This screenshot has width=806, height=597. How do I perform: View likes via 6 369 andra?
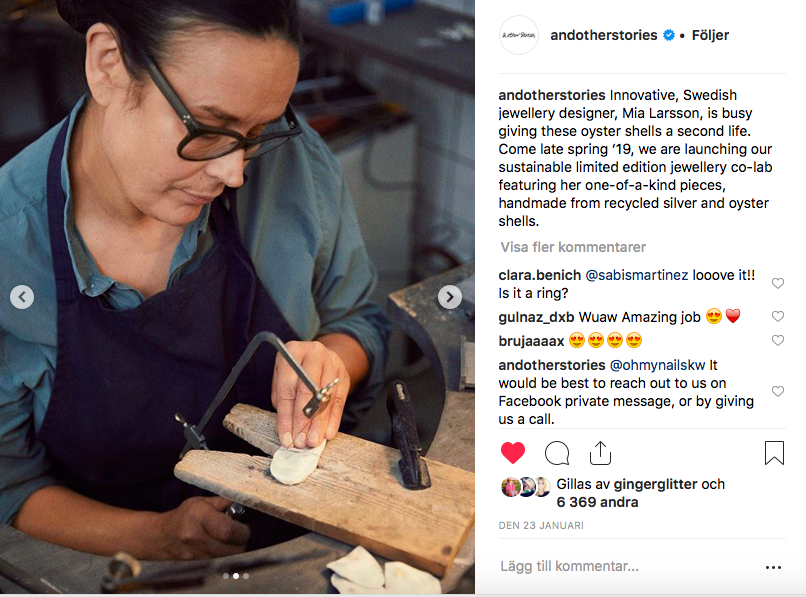coord(597,502)
